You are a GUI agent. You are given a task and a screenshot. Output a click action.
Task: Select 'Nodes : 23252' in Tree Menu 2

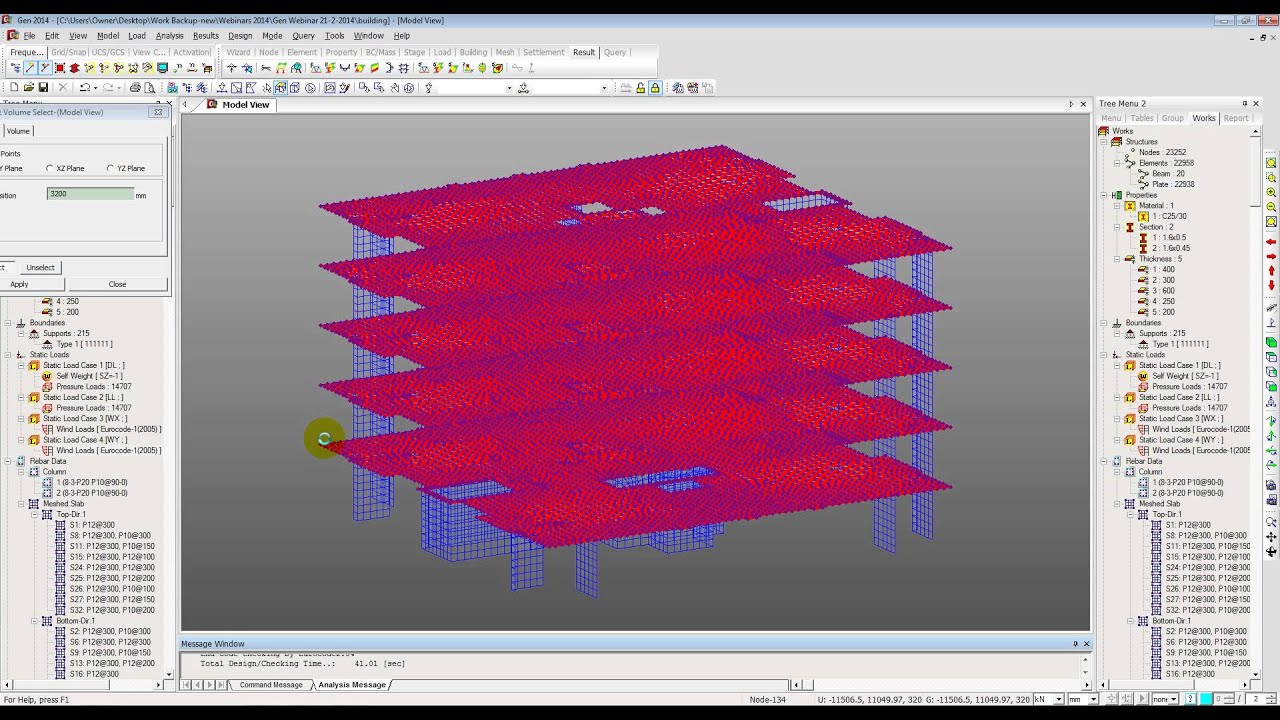tap(1162, 152)
